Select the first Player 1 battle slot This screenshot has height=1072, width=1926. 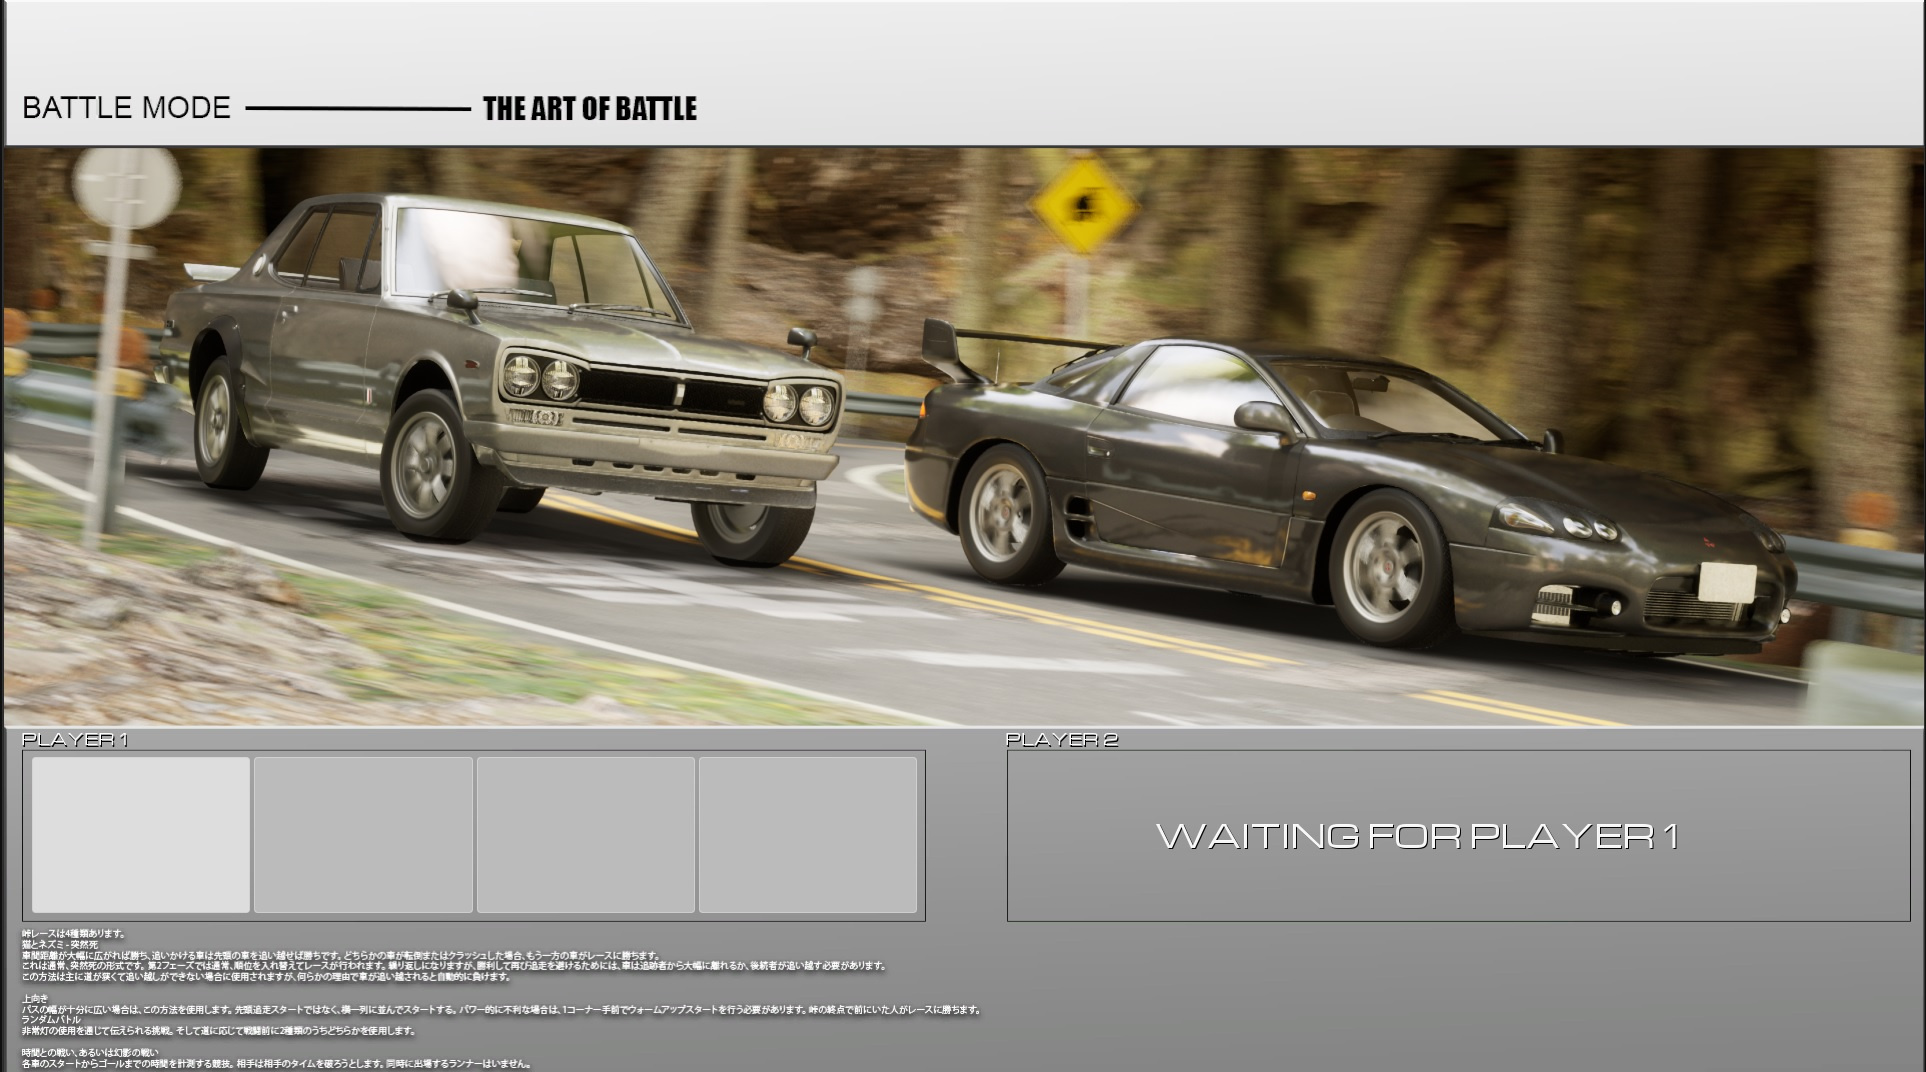[141, 835]
